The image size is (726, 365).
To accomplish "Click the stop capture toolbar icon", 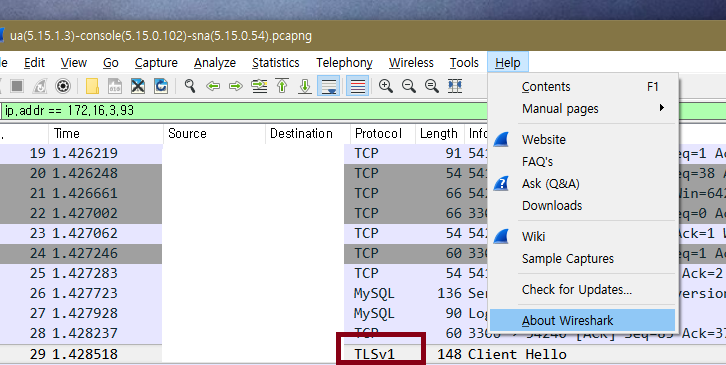I will pyautogui.click(x=17, y=86).
